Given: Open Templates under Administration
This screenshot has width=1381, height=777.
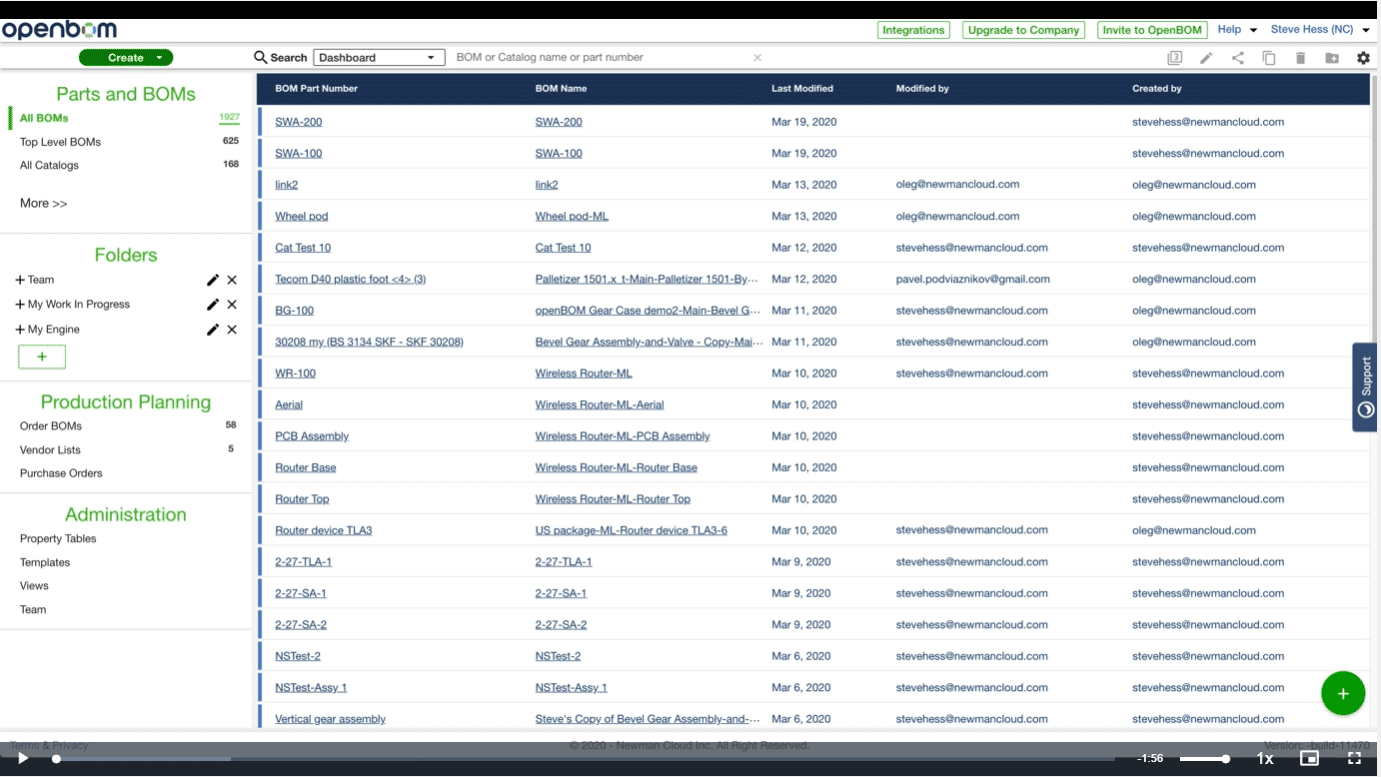Looking at the screenshot, I should pyautogui.click(x=45, y=563).
